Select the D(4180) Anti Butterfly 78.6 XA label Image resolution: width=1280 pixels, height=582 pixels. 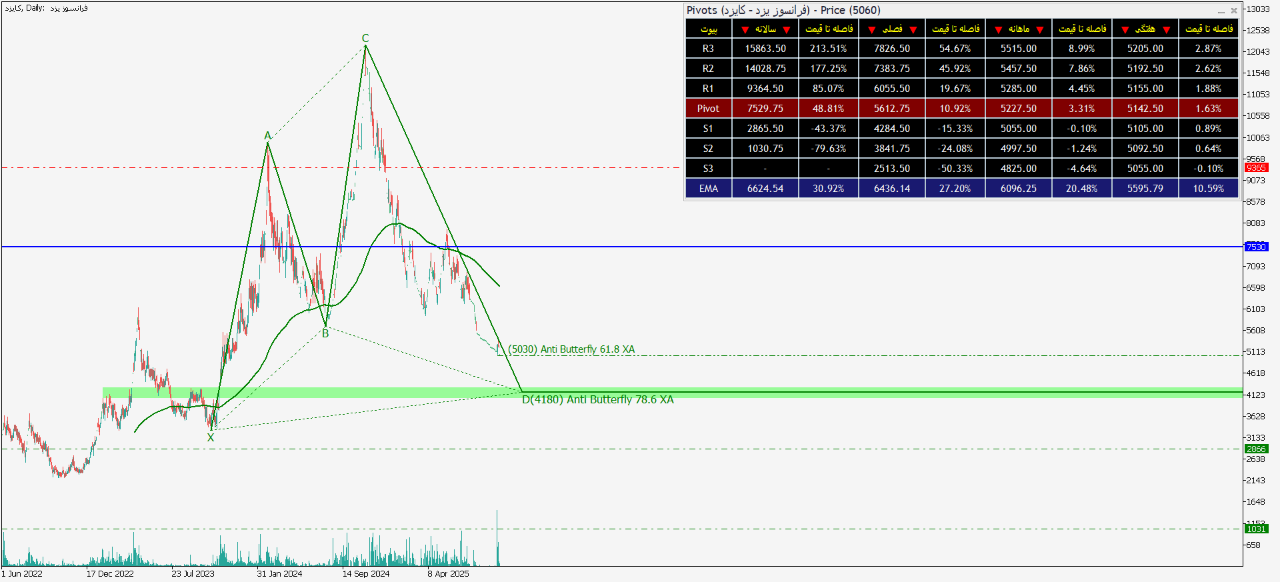(x=598, y=400)
